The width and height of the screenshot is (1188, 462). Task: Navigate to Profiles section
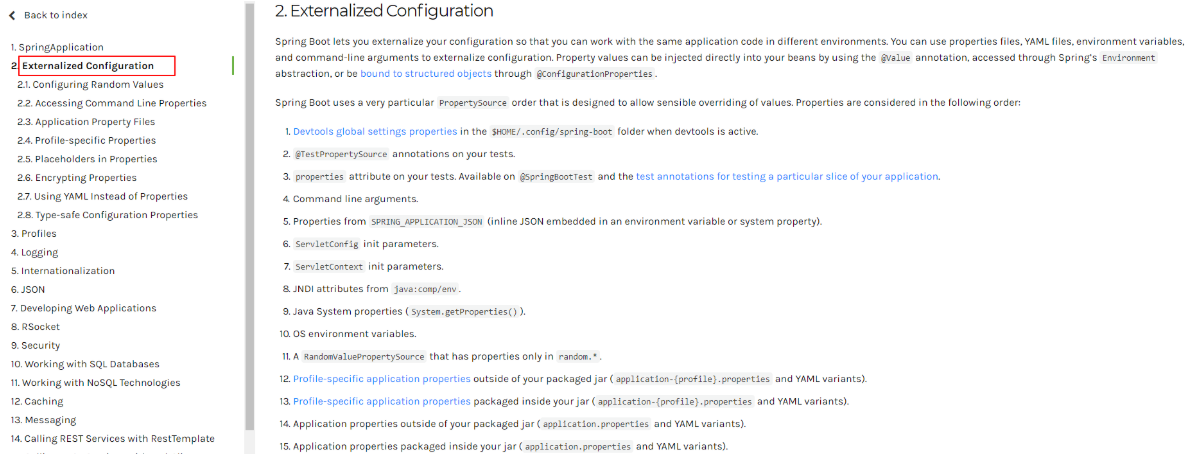click(33, 233)
